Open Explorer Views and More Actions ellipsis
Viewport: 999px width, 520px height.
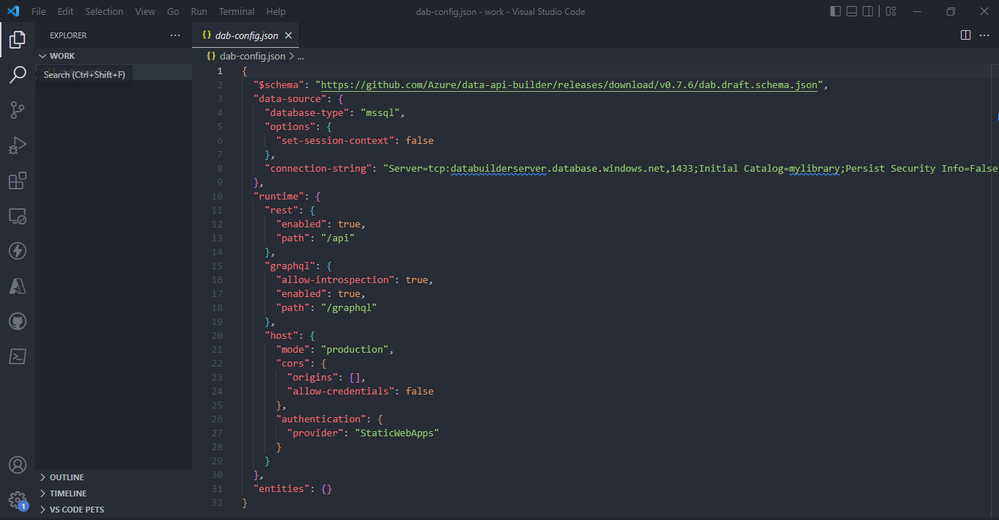point(175,35)
